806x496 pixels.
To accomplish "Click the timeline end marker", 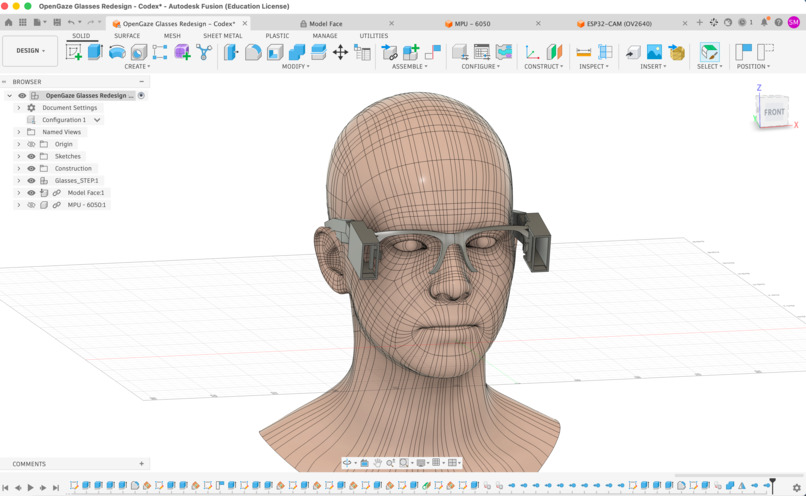I will 772,485.
